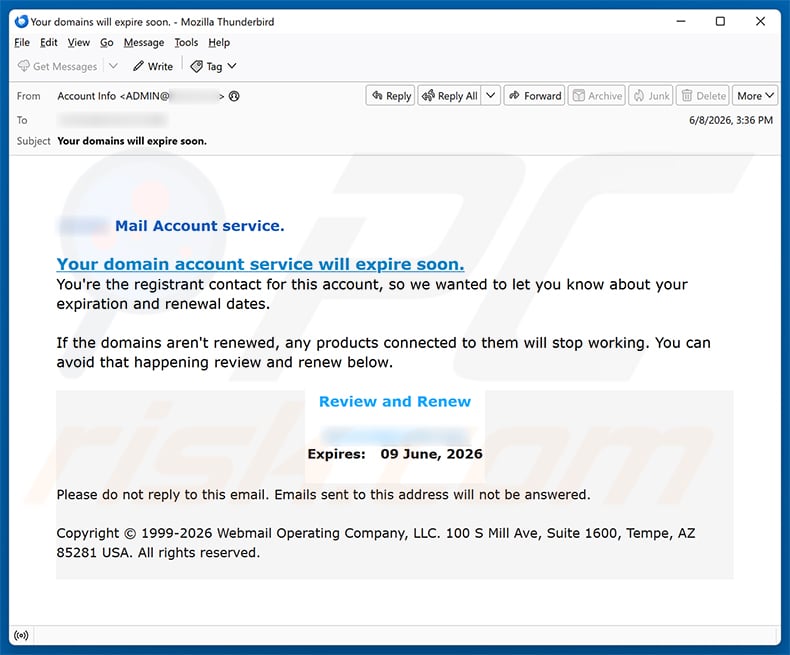The height and width of the screenshot is (655, 790).
Task: Reply to this email
Action: 390,96
